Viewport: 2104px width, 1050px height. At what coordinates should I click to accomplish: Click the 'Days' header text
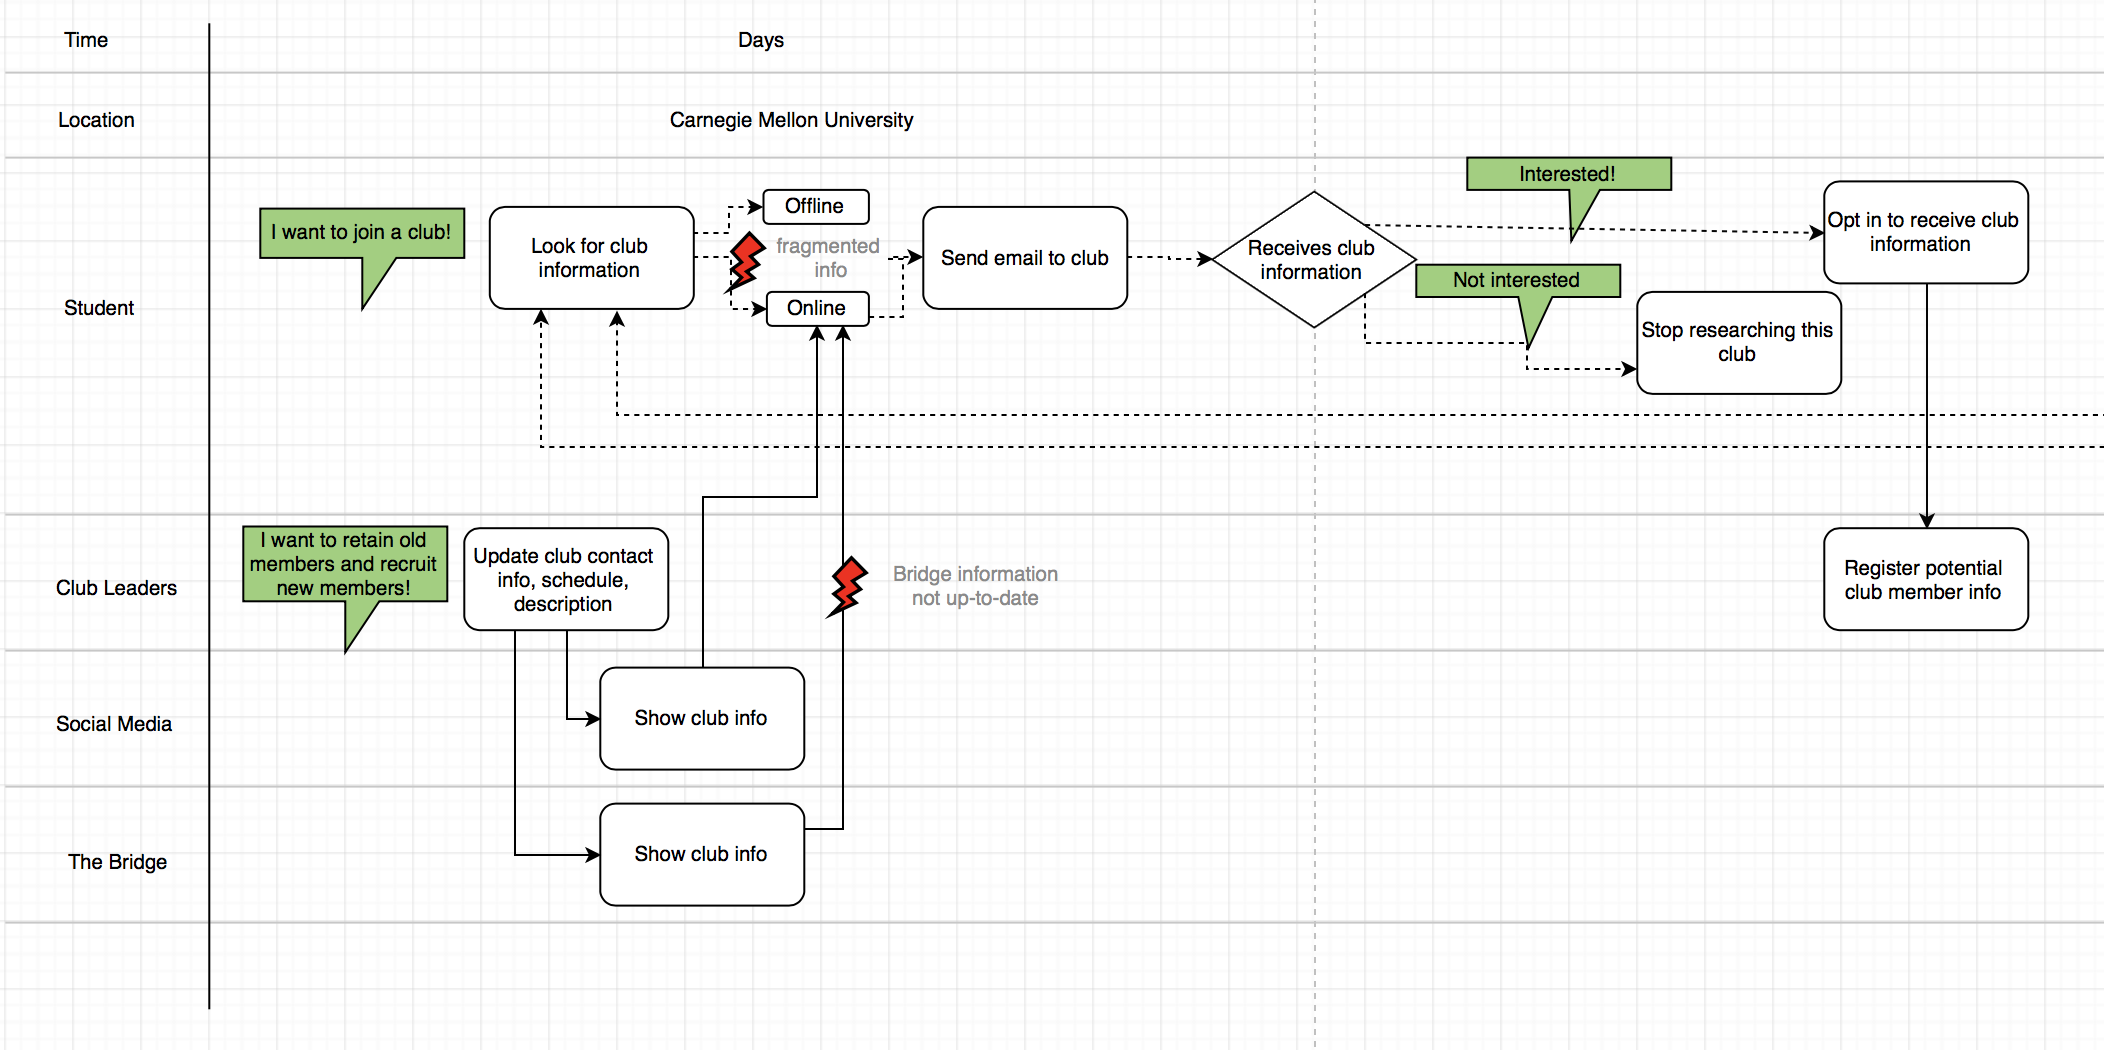coord(761,40)
